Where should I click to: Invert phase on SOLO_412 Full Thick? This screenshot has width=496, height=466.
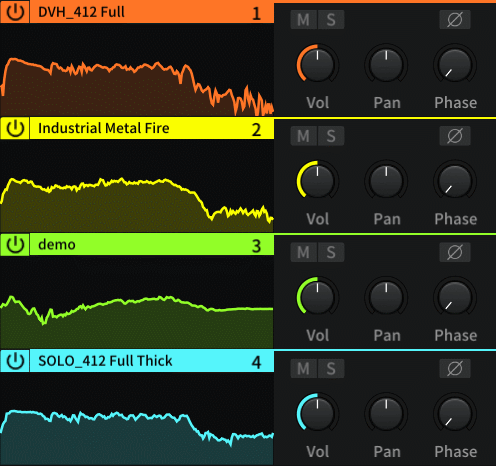point(455,368)
